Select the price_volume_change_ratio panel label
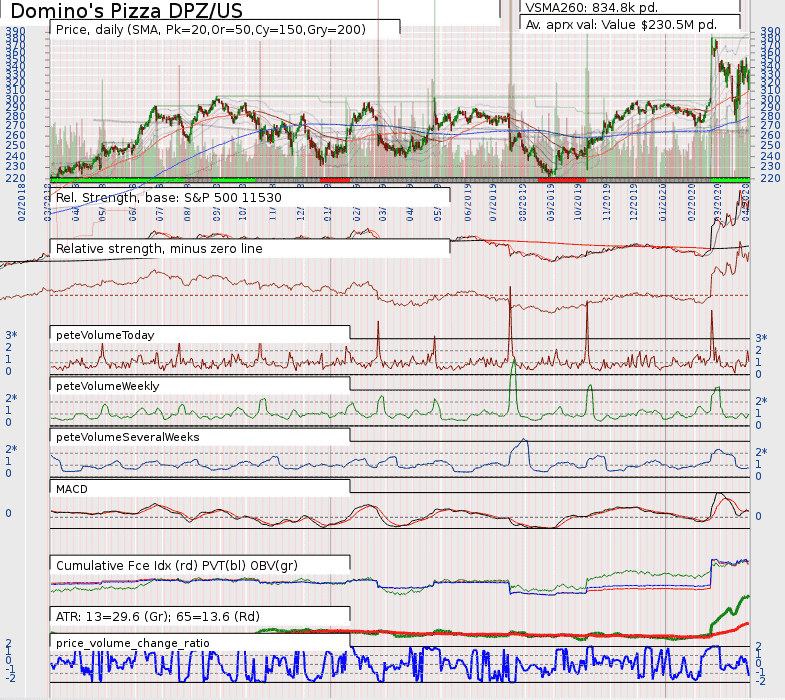Viewport: 785px width, 700px height. click(133, 643)
